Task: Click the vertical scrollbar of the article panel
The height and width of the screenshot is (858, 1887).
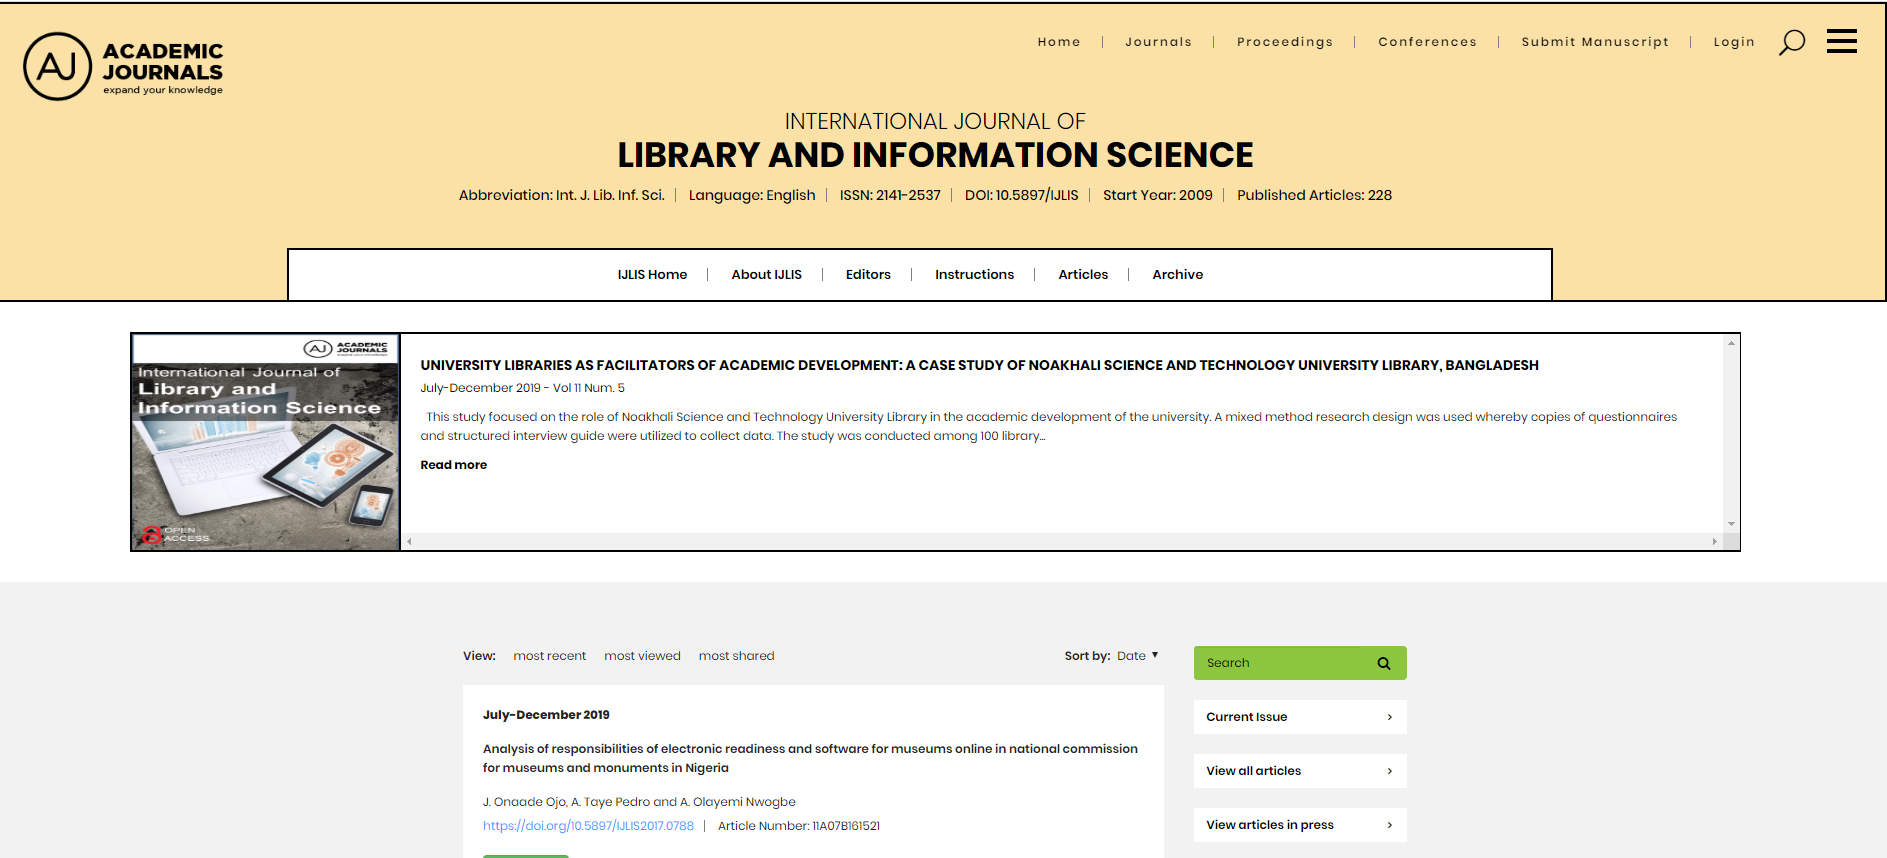Action: tap(1731, 434)
